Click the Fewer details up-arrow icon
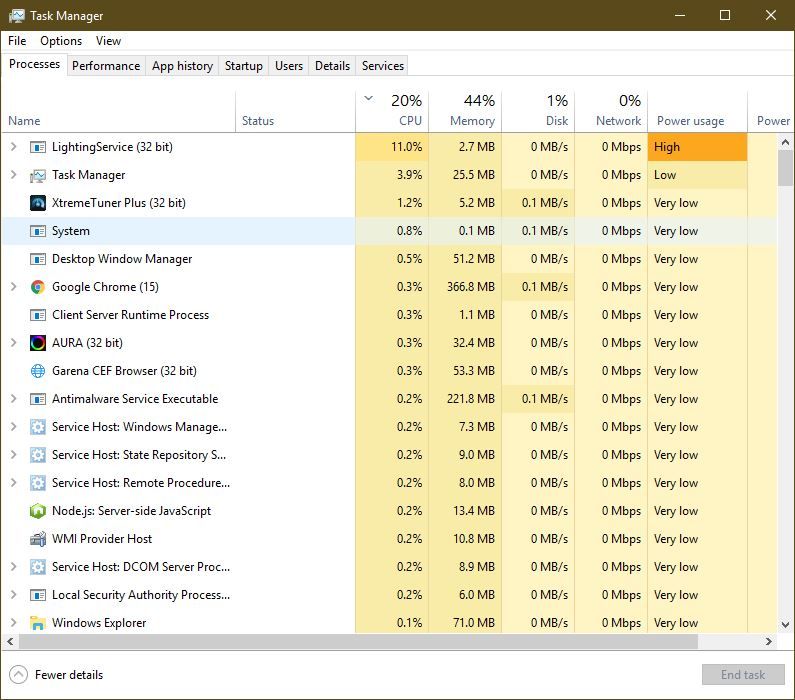The height and width of the screenshot is (700, 795). point(18,675)
